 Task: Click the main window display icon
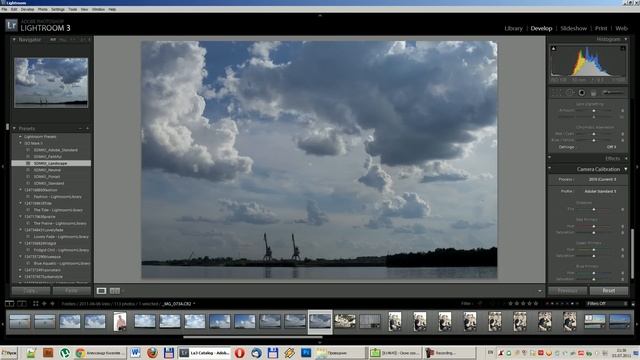point(10,303)
